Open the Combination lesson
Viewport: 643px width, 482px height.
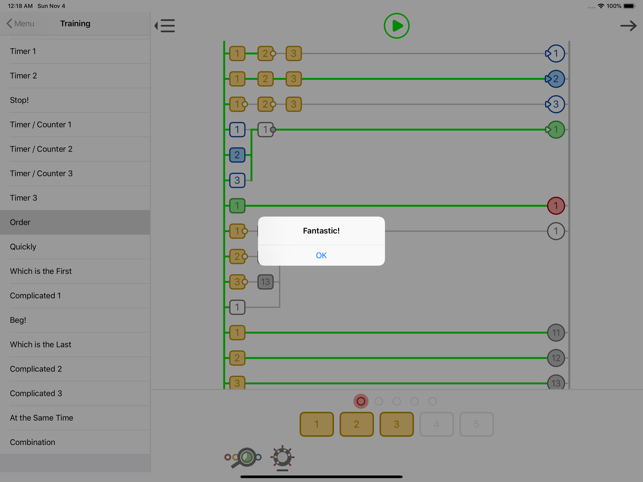click(75, 442)
